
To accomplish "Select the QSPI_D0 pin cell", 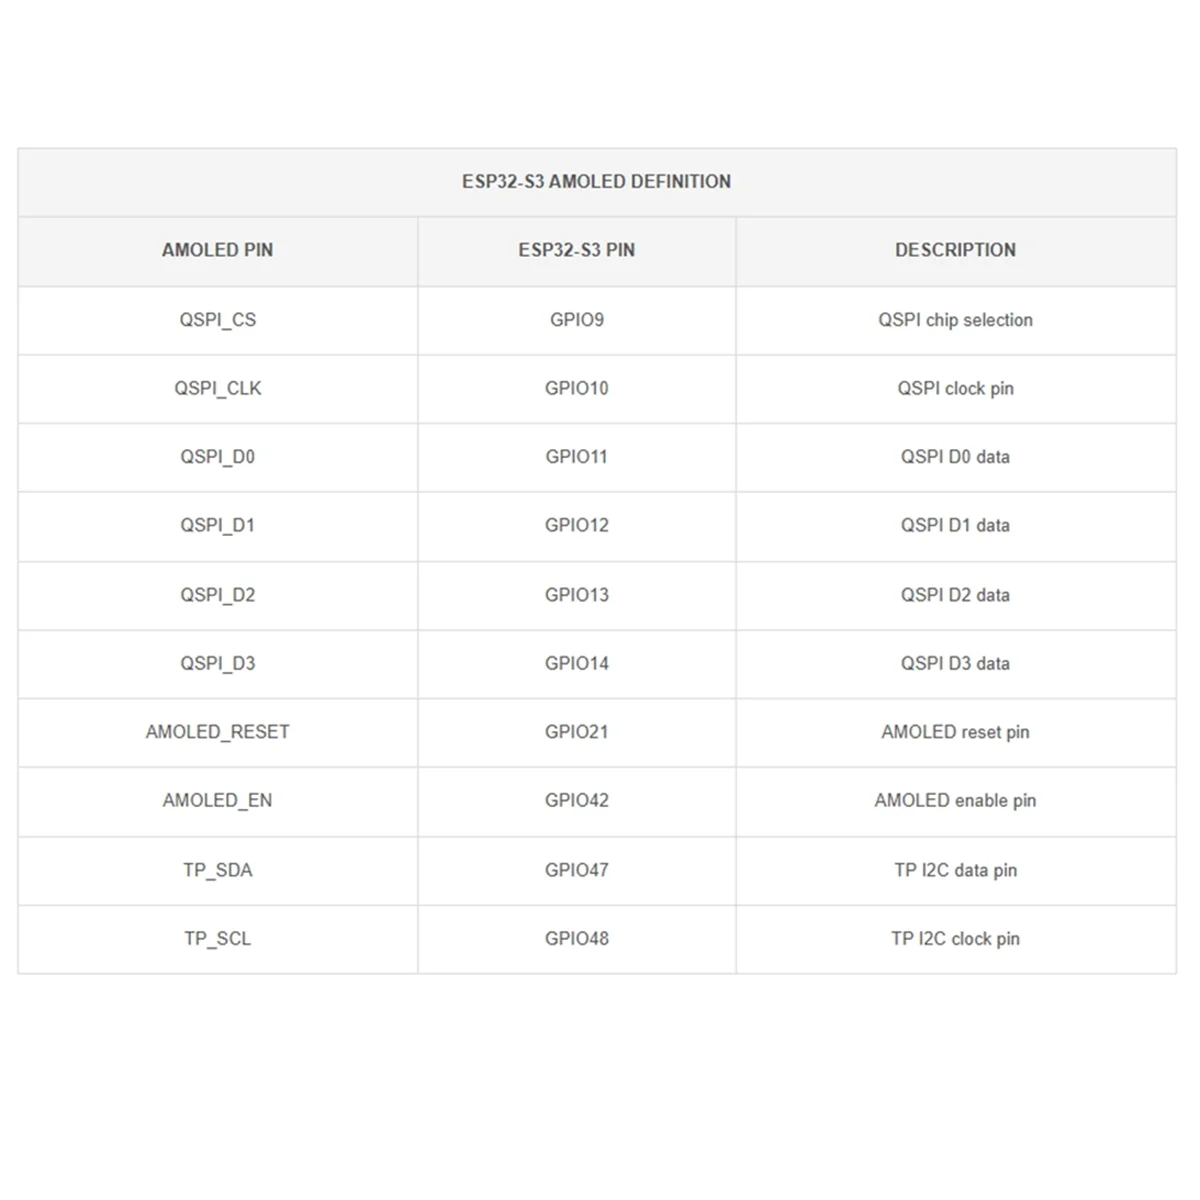I will (x=217, y=457).
